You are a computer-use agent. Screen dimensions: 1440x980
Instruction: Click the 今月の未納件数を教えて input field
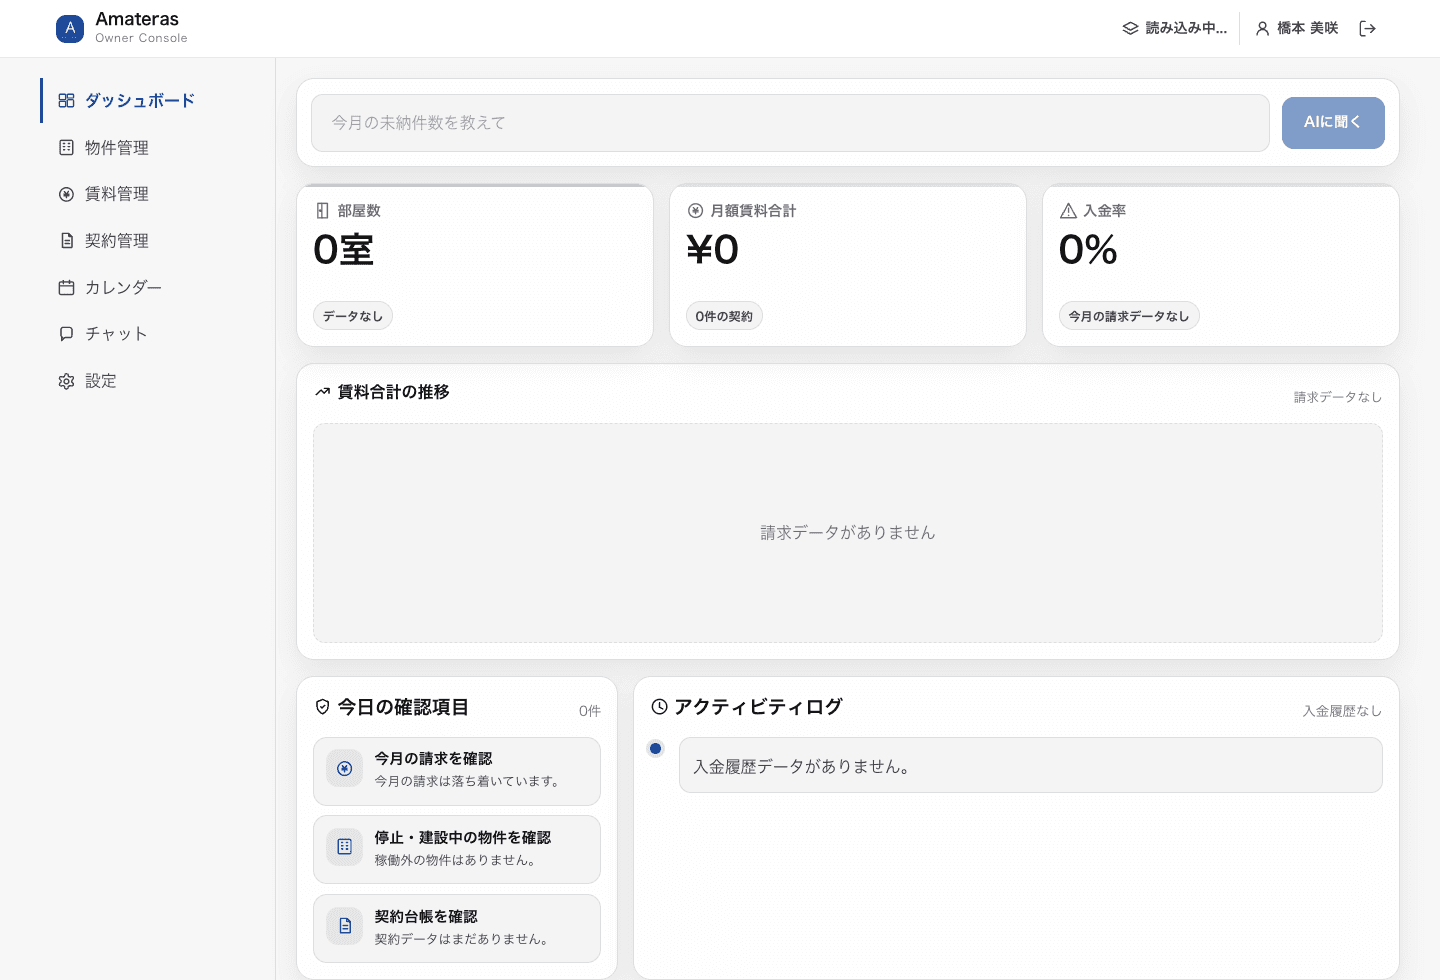[x=790, y=123]
